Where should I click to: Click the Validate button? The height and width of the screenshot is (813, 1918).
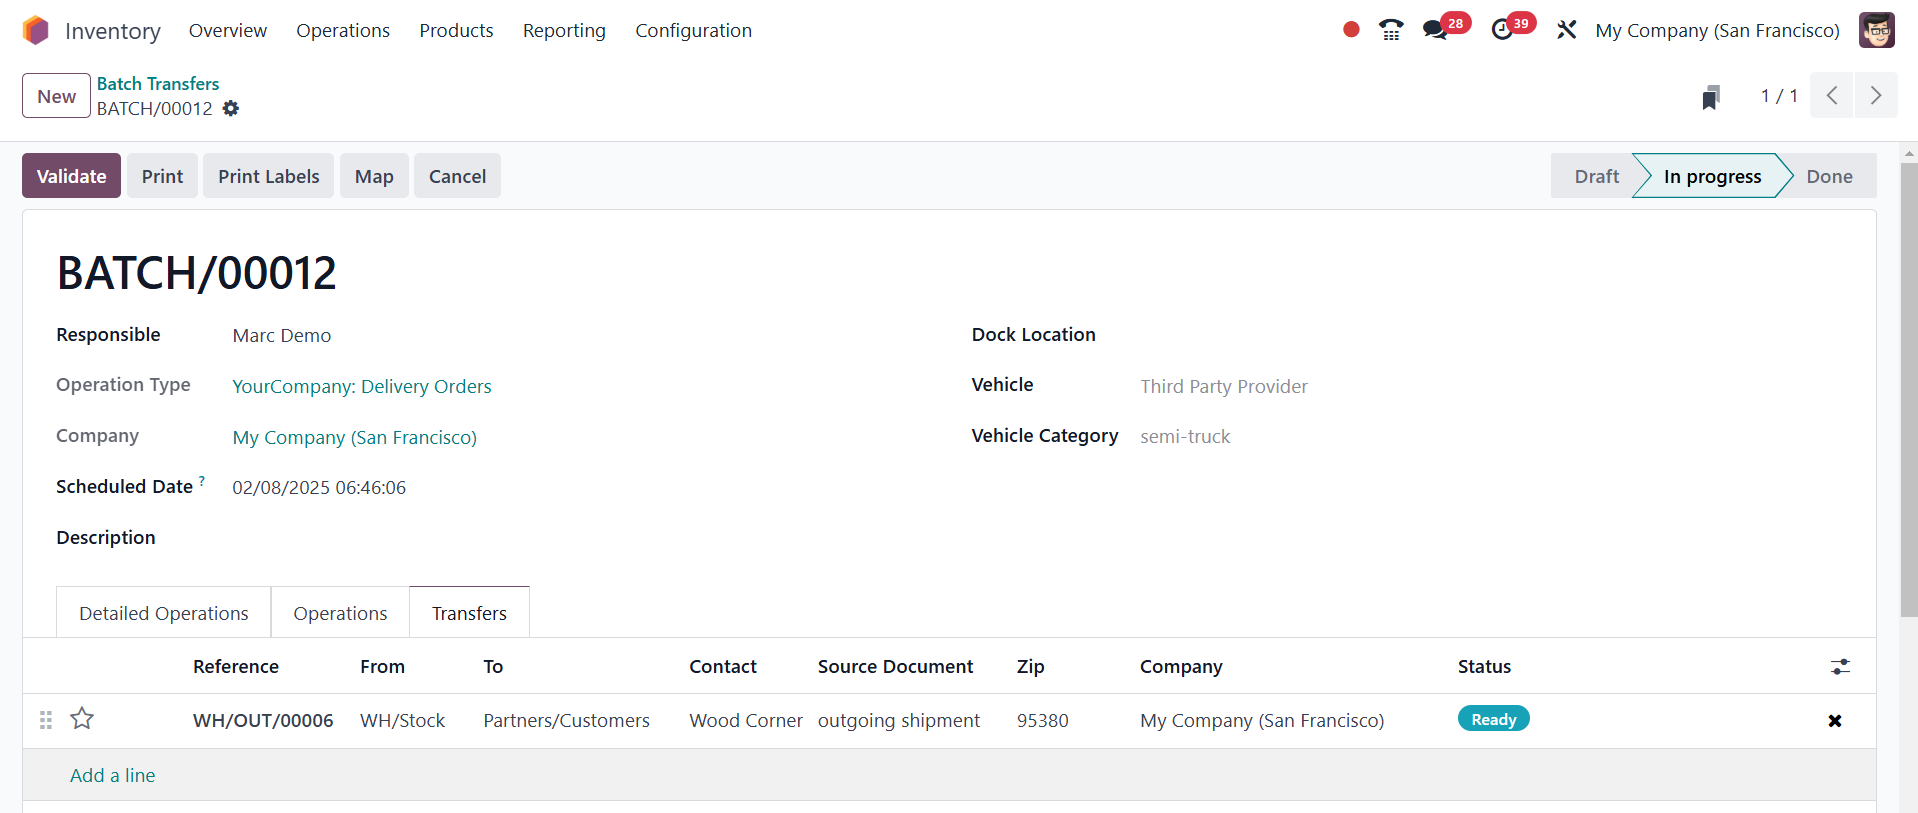point(71,176)
